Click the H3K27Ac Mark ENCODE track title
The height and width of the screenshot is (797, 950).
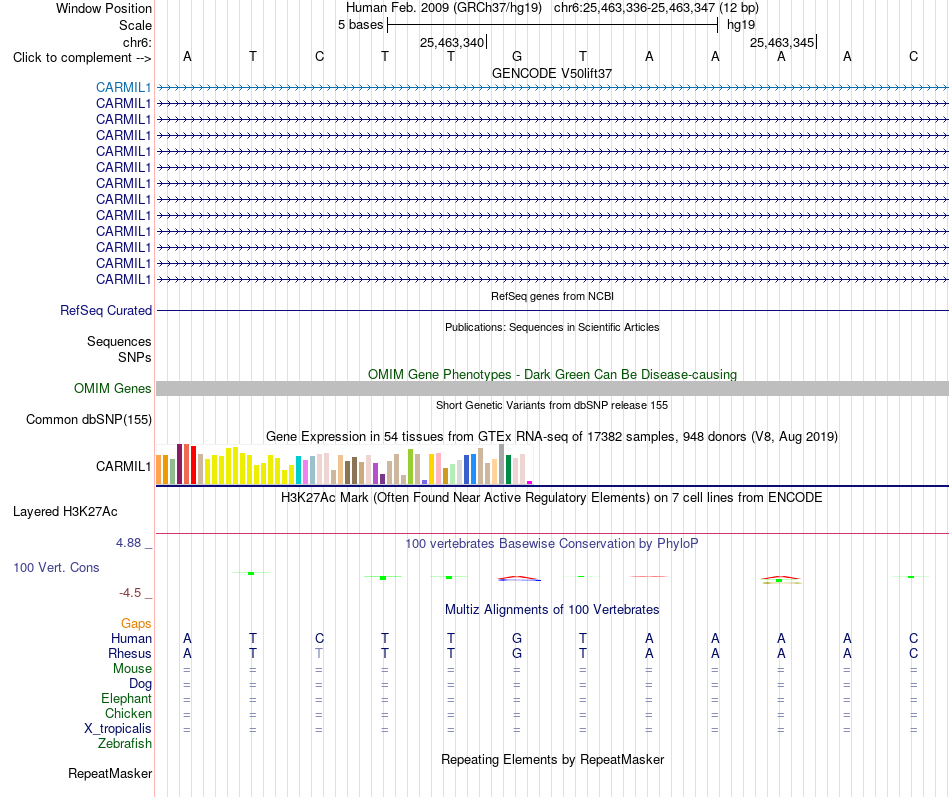point(552,498)
